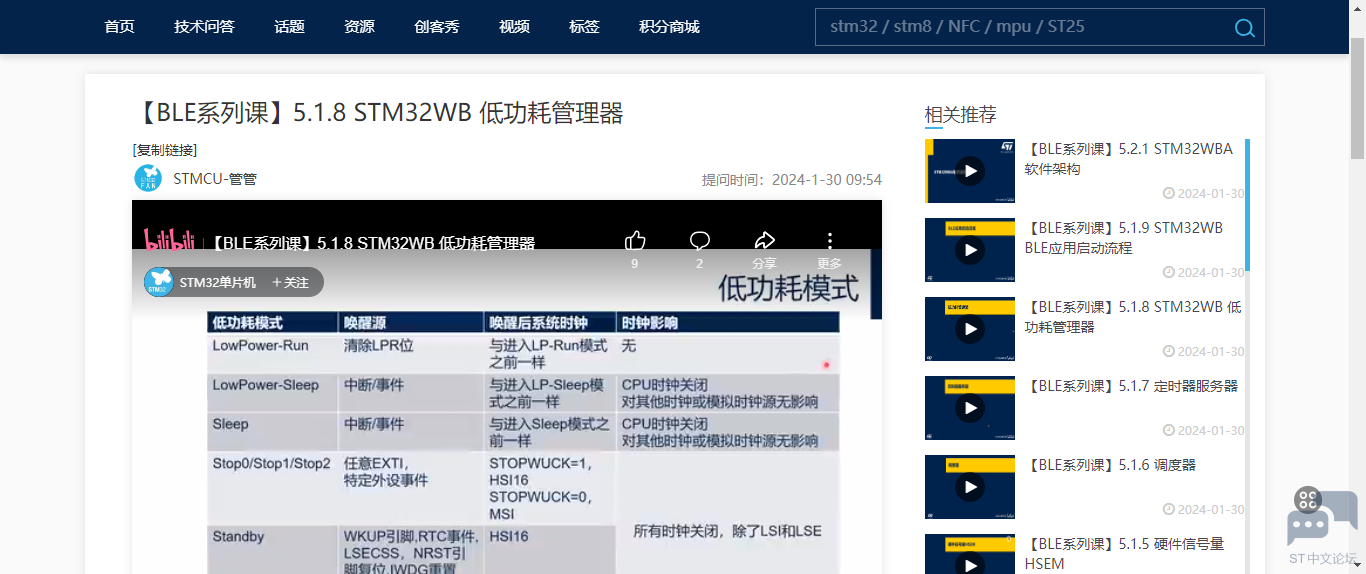Play the sidebar 5.1.8 低功耗管理器 thumbnail
Screen dimensions: 1366x574
[x=969, y=328]
